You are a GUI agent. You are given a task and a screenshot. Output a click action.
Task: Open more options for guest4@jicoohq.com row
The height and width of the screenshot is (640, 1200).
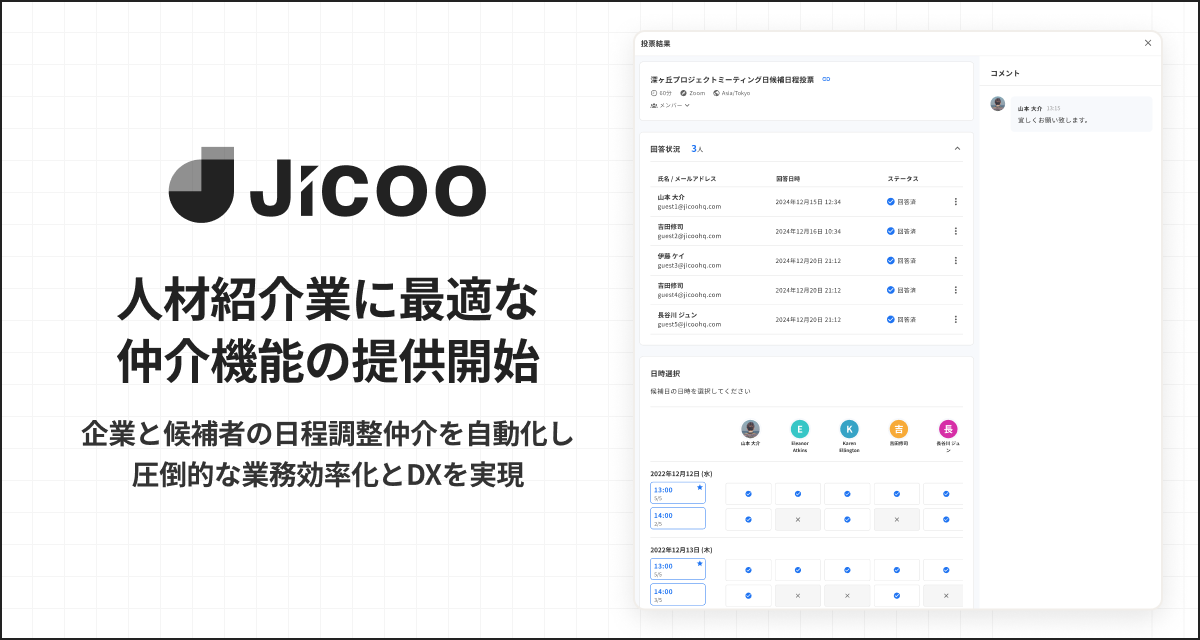coord(955,290)
